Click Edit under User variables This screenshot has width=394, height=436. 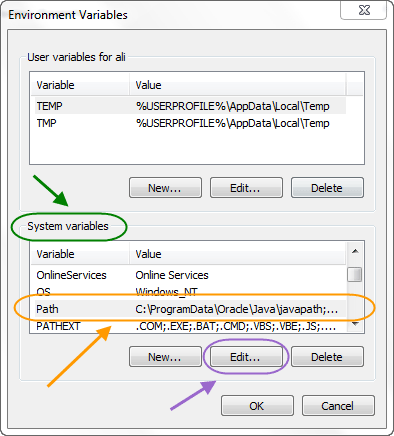tap(246, 188)
